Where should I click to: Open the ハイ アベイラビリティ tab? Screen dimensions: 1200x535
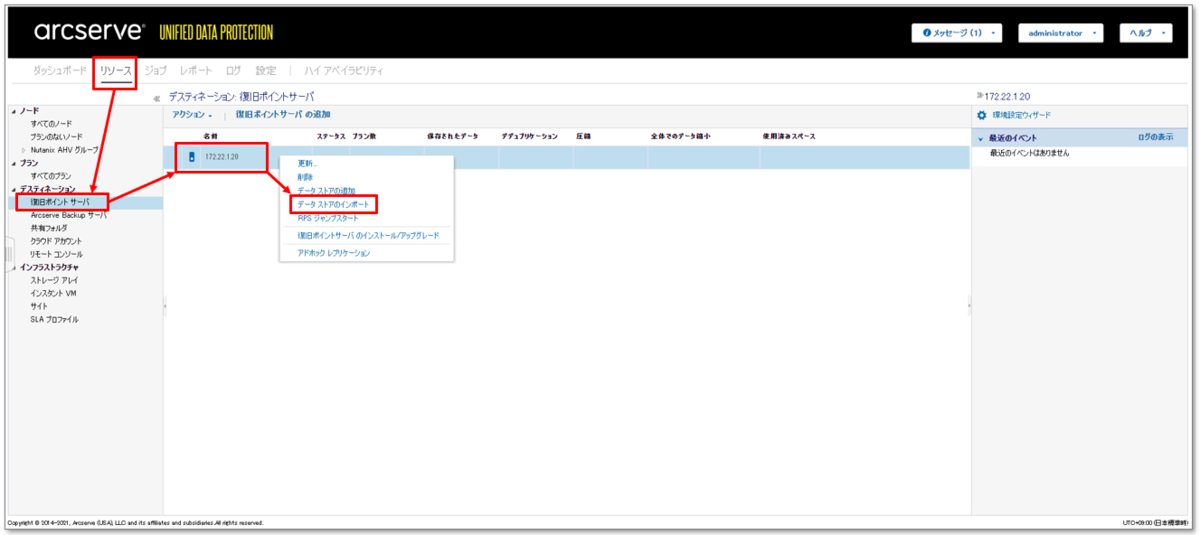[x=343, y=71]
